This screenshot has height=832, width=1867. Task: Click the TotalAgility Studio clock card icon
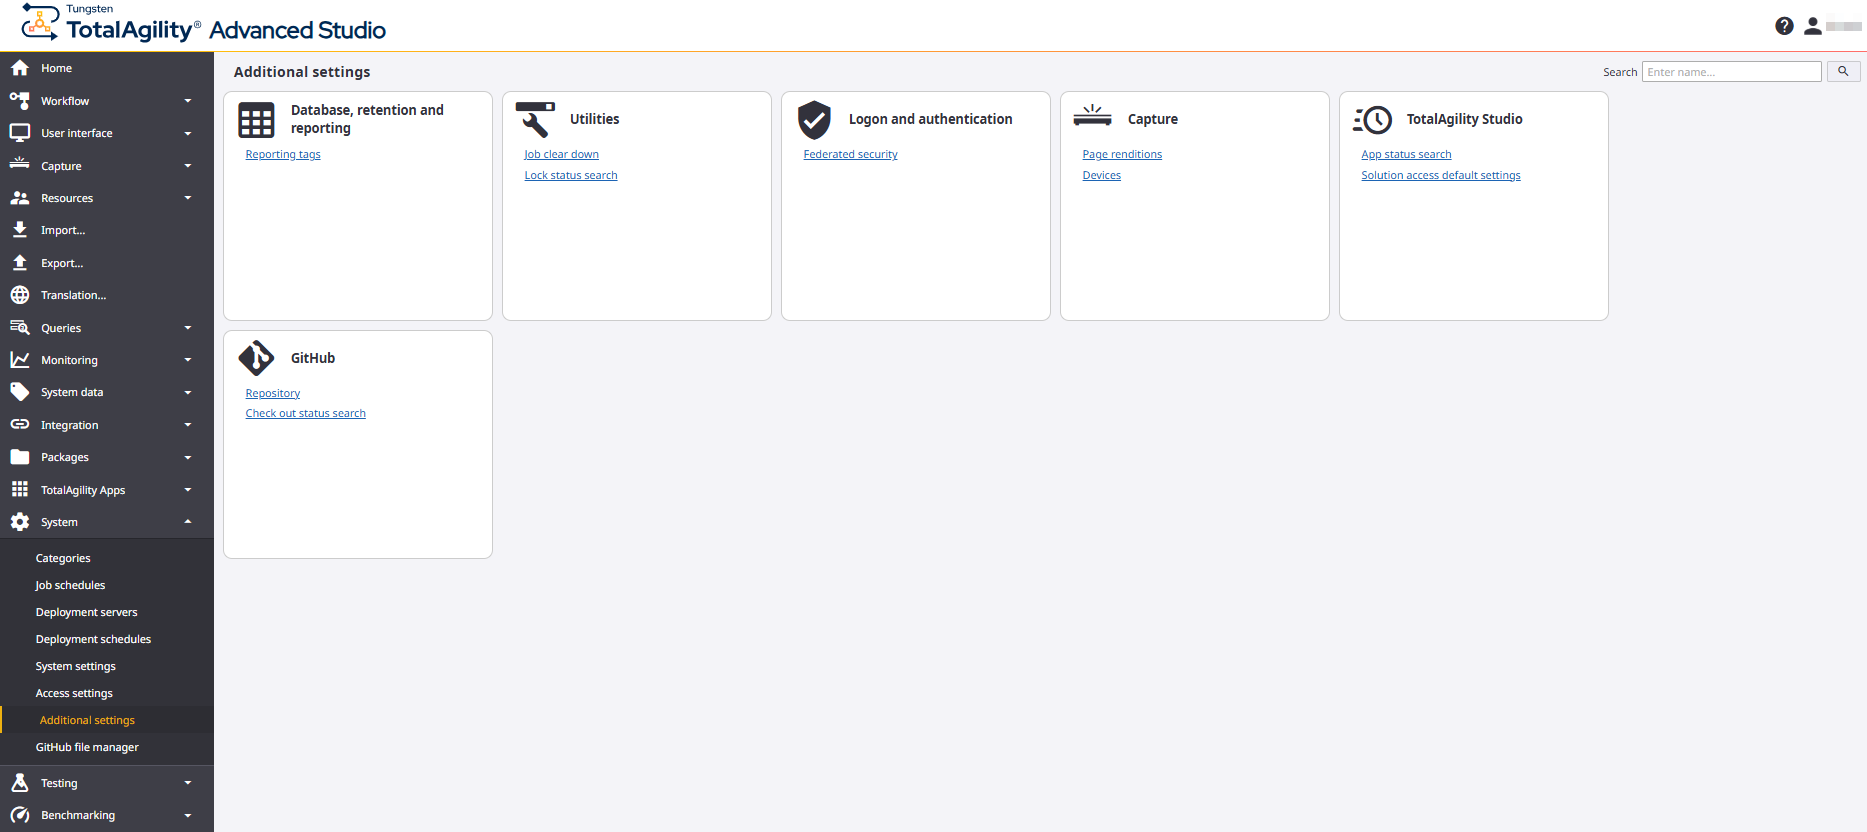[1372, 120]
